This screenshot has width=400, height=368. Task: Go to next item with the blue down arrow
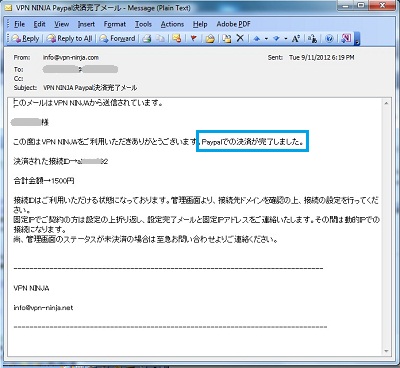pyautogui.click(x=276, y=39)
